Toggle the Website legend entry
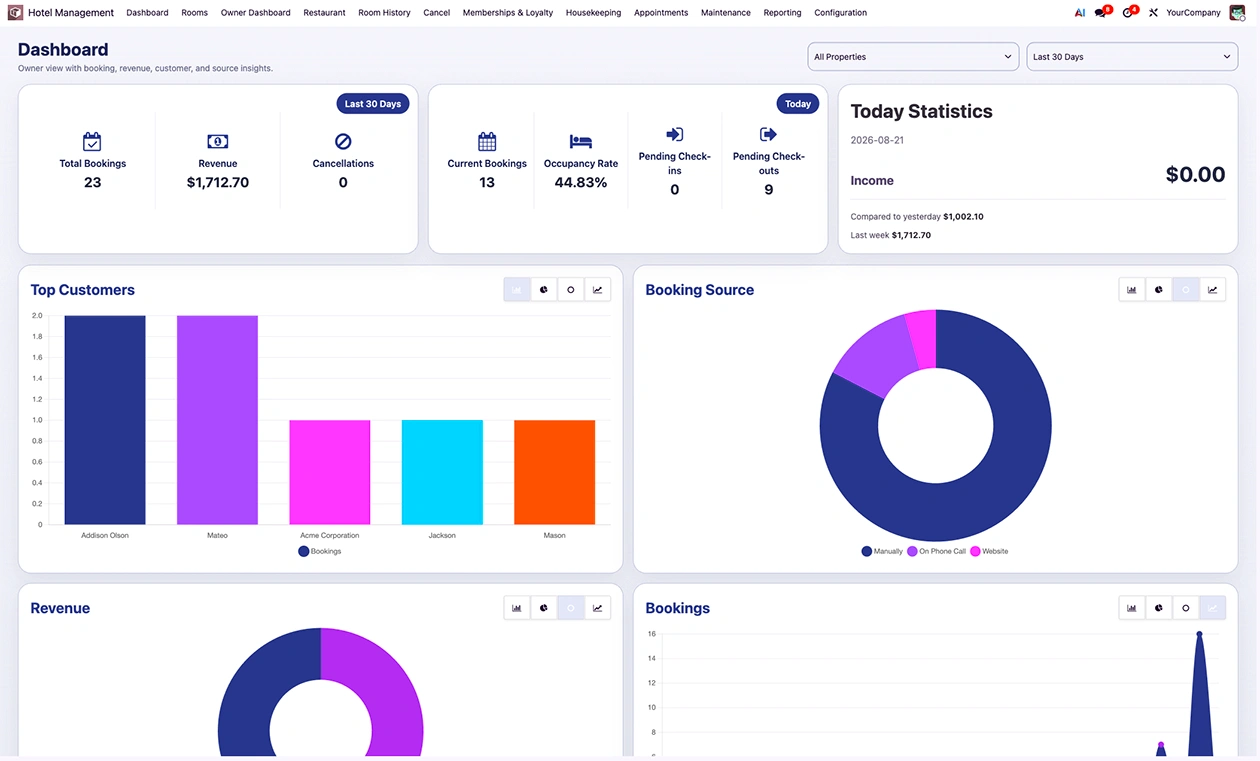Viewport: 1260px width, 761px height. click(989, 551)
